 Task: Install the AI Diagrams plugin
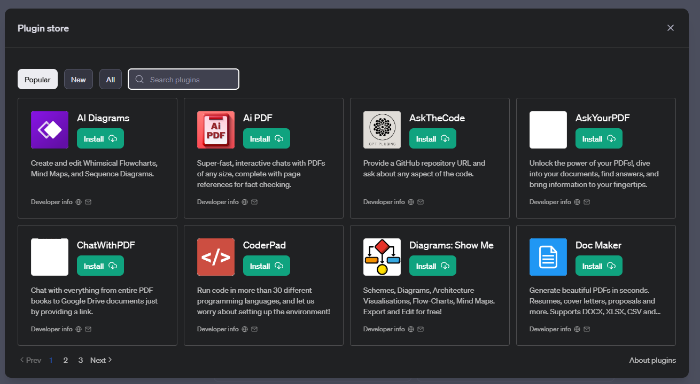(100, 139)
